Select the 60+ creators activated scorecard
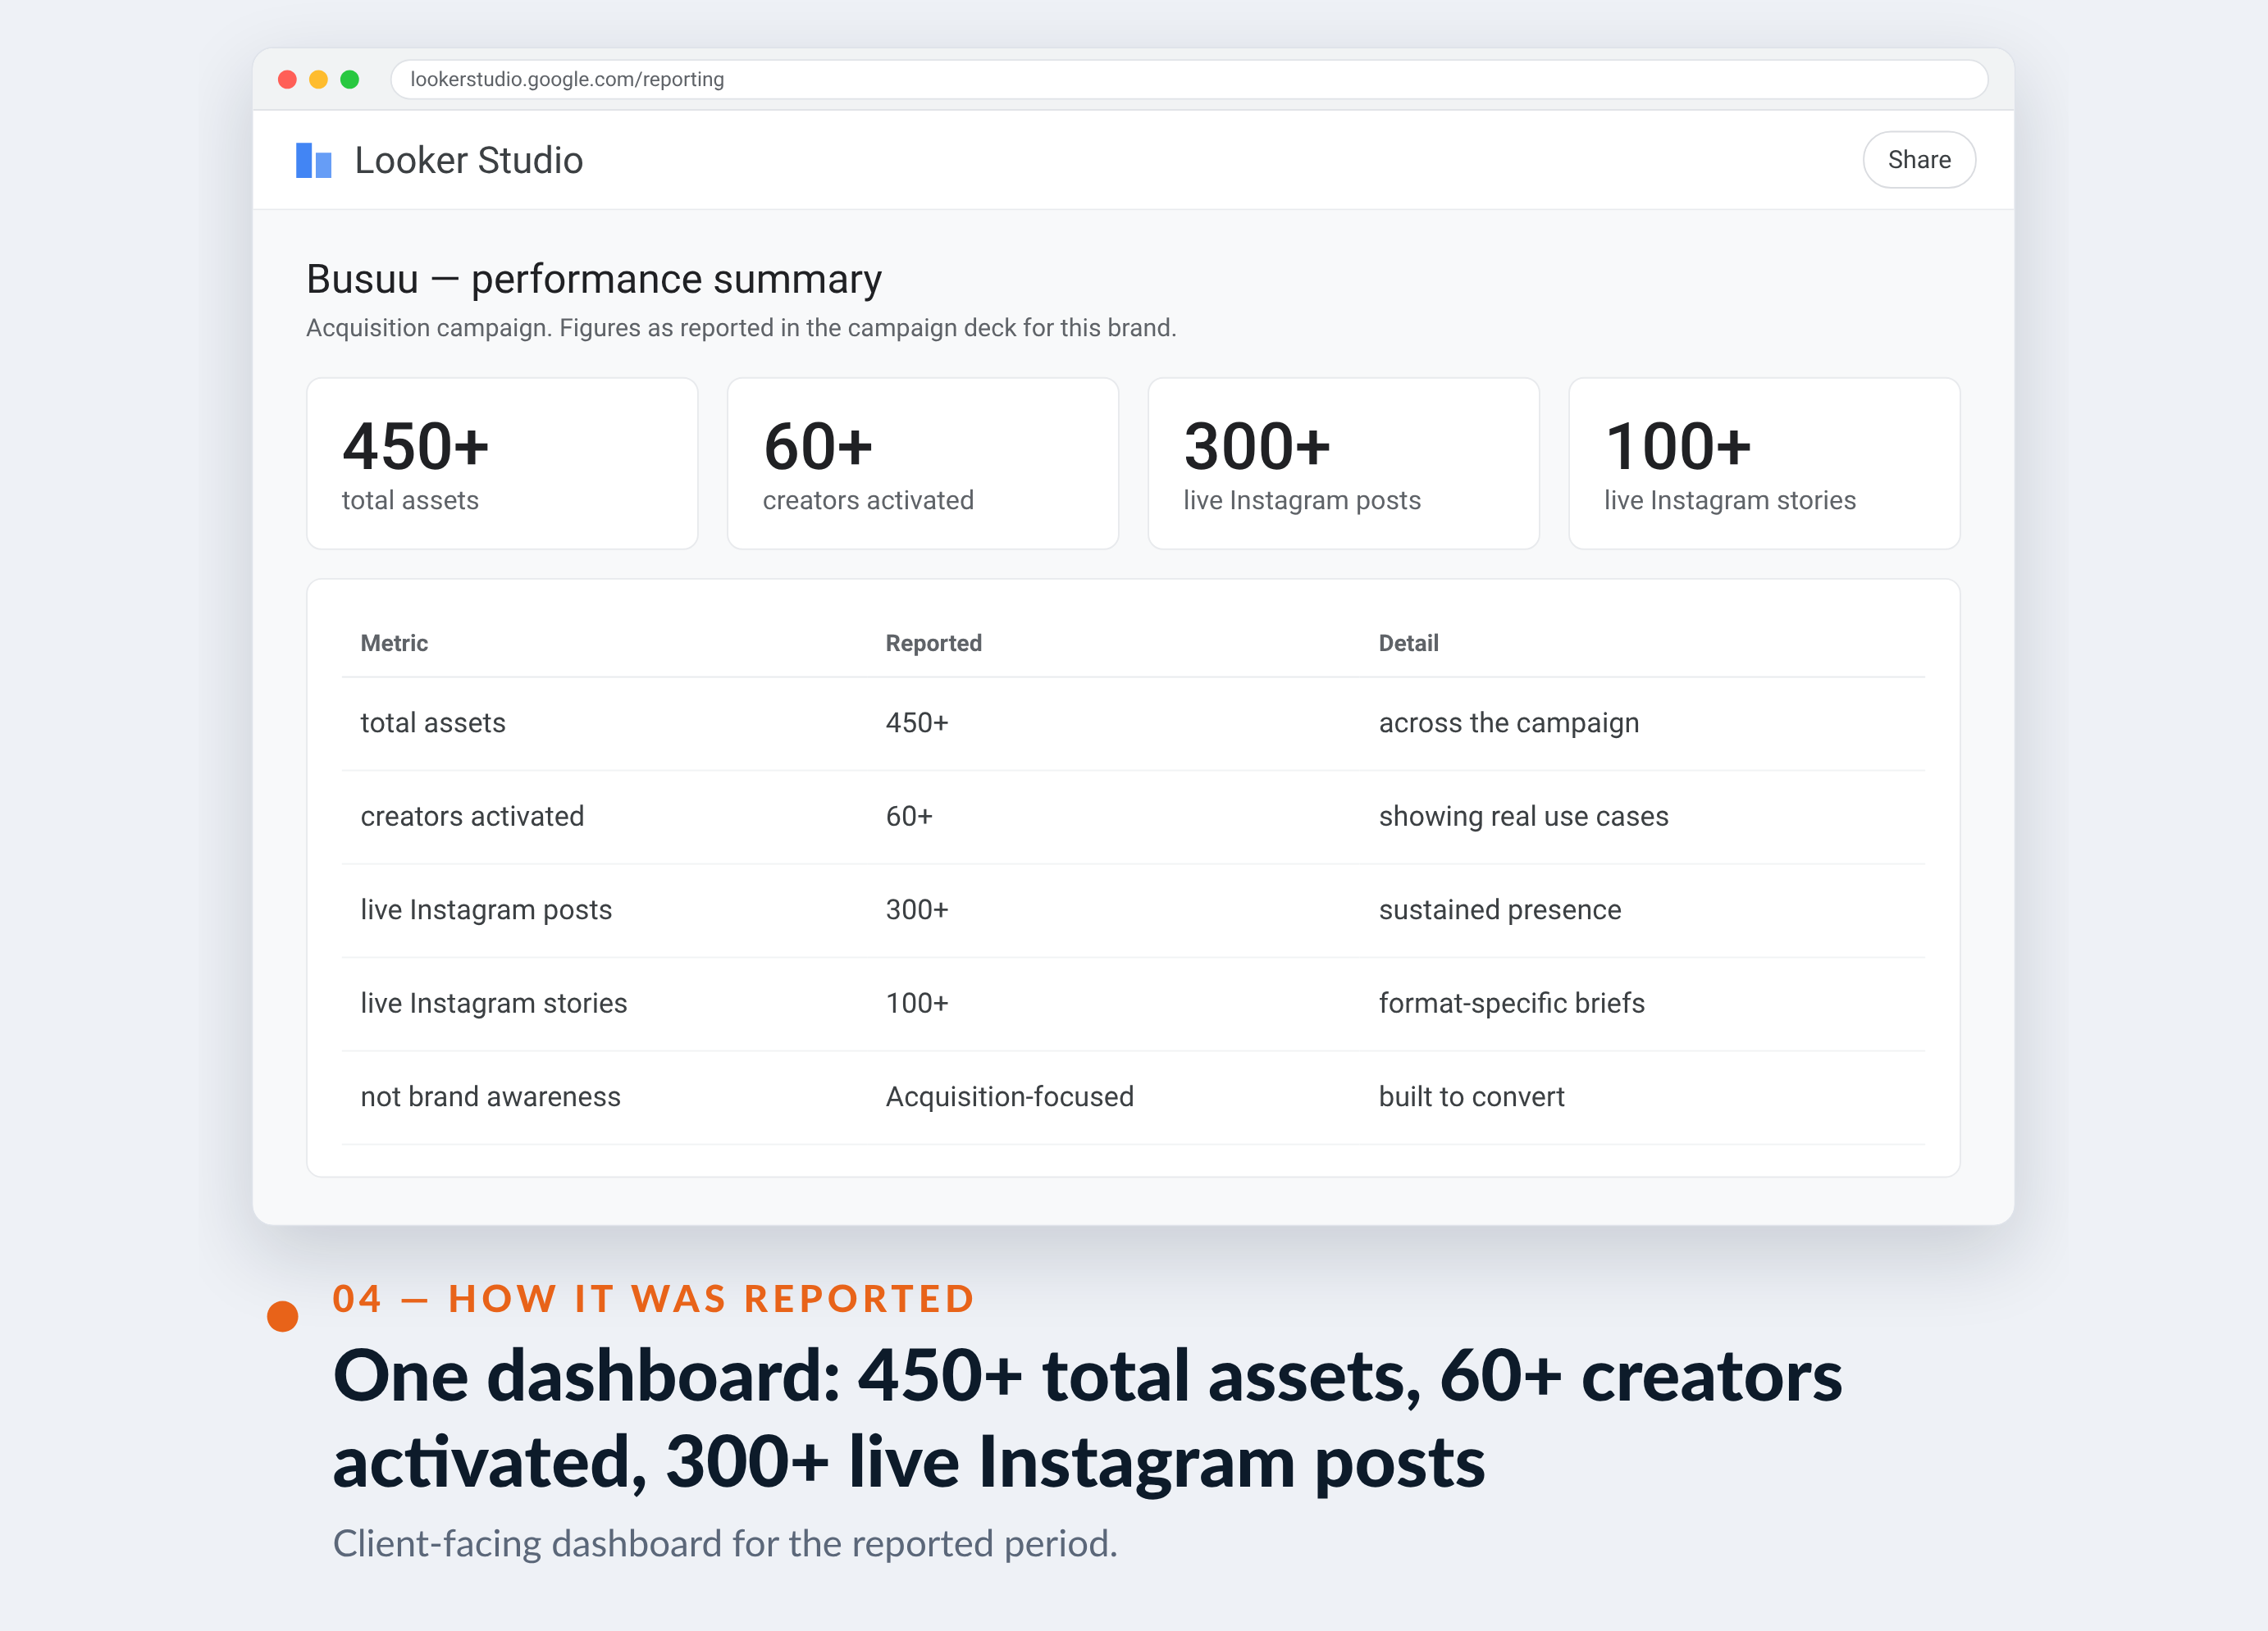Image resolution: width=2268 pixels, height=1631 pixels. (922, 463)
